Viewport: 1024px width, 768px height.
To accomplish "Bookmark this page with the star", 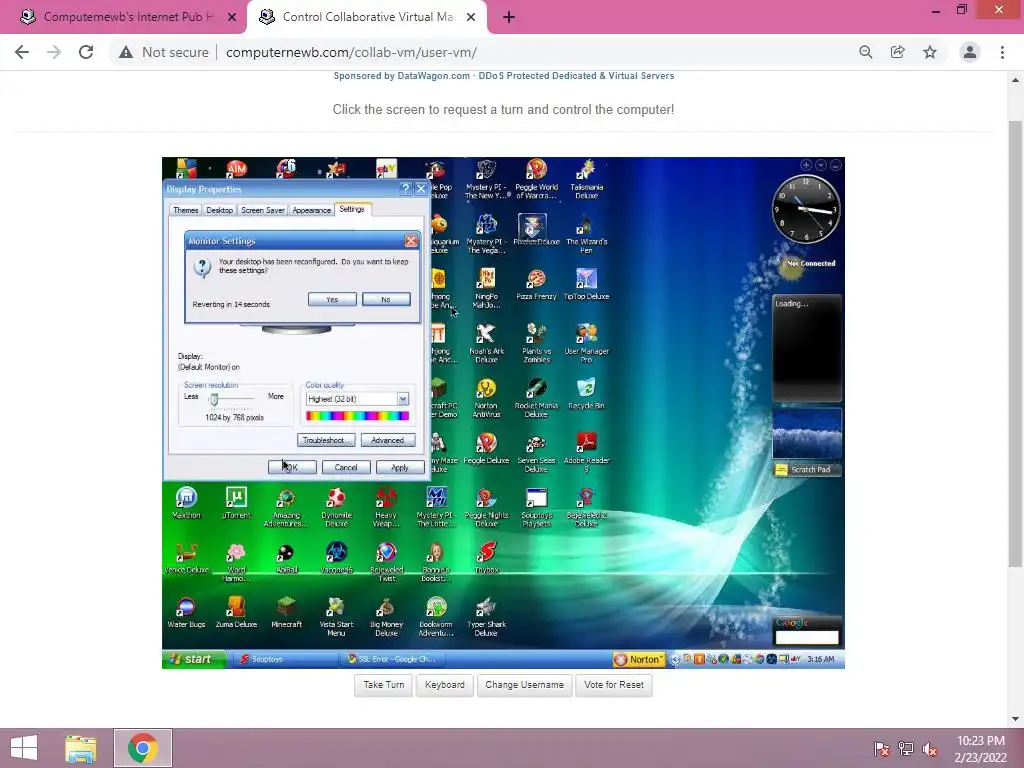I will click(930, 52).
